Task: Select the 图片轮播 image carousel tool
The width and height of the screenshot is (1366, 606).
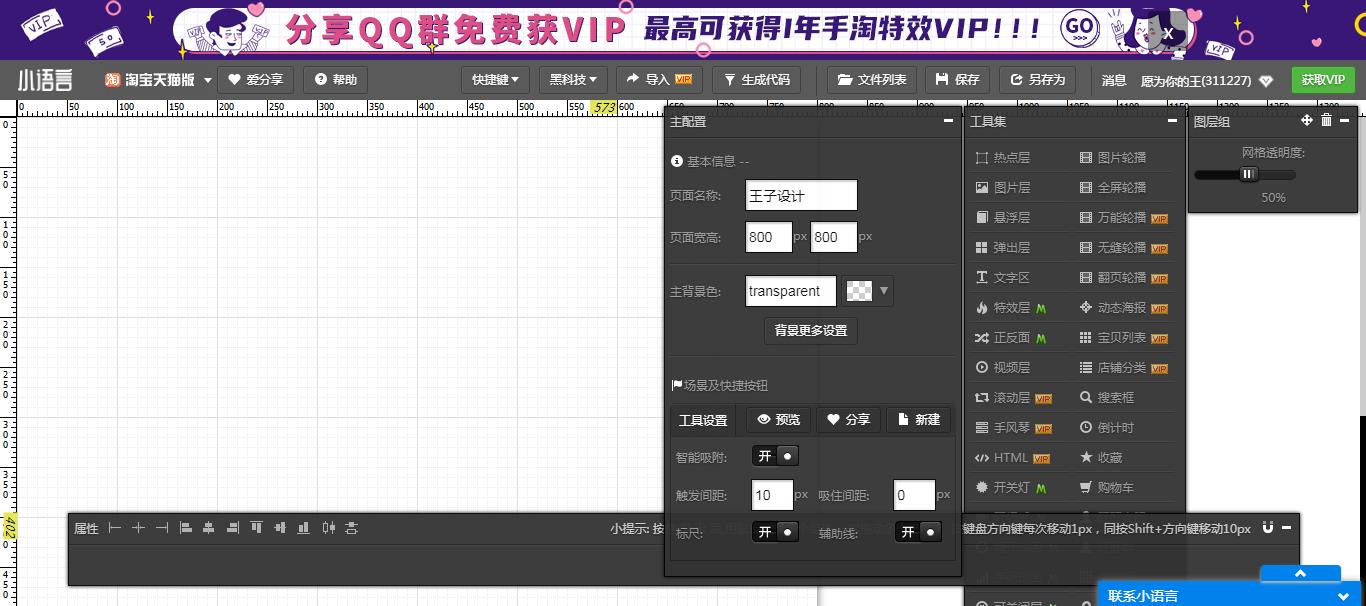Action: [1113, 157]
